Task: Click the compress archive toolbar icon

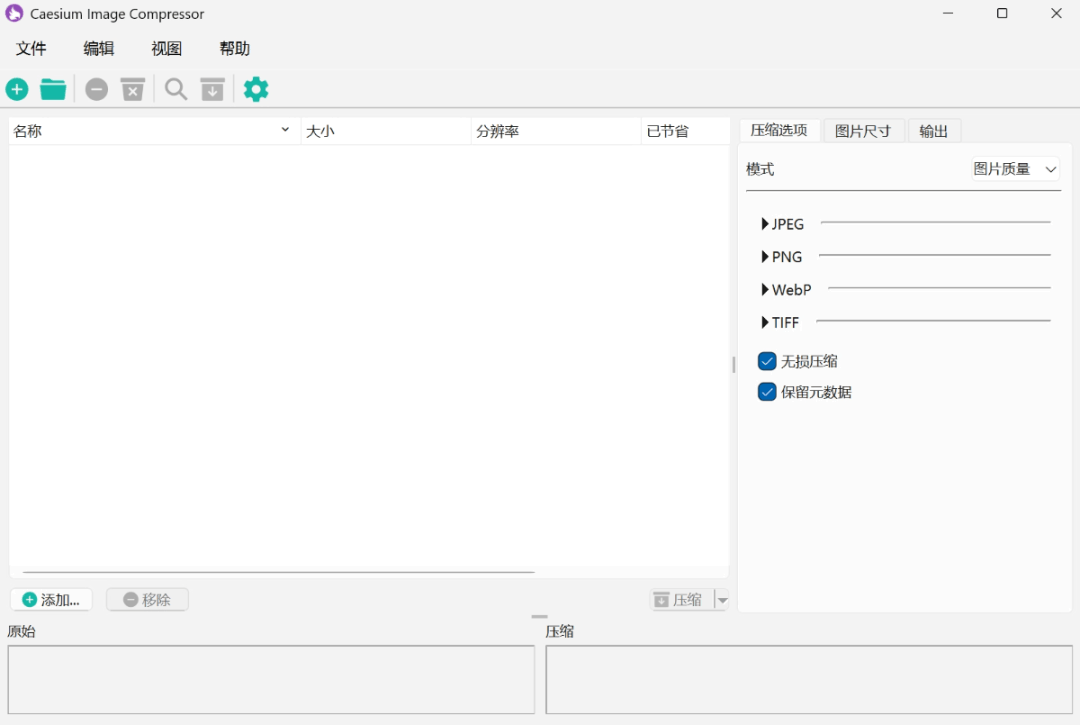Action: coord(212,90)
